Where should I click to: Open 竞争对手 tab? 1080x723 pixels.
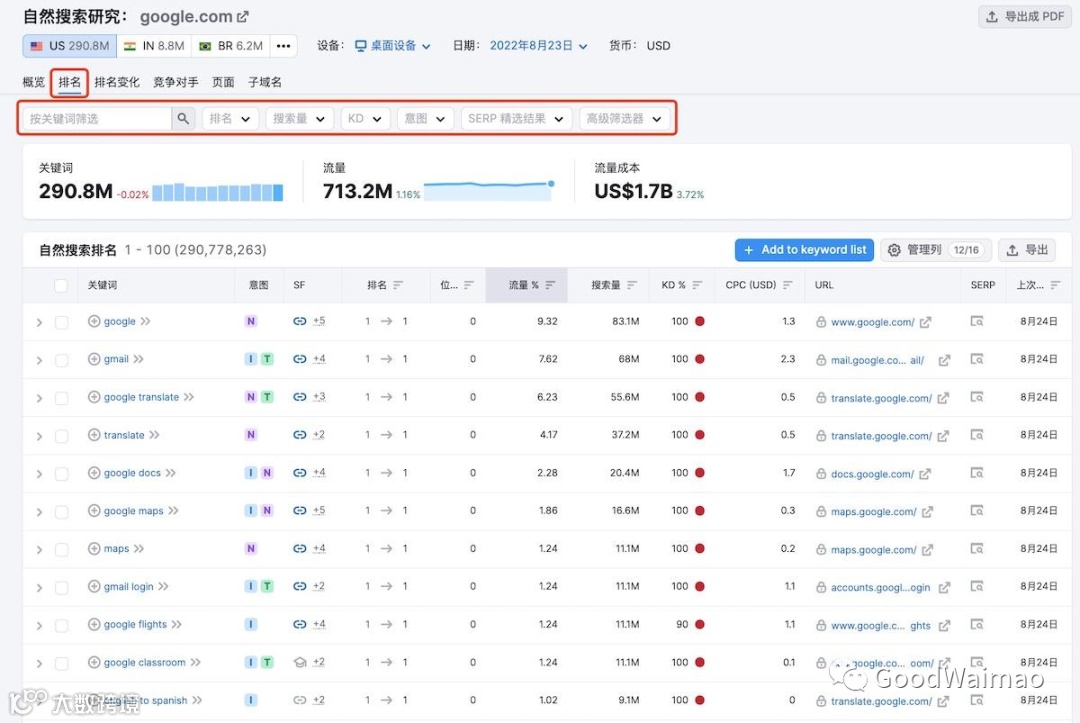pyautogui.click(x=176, y=82)
